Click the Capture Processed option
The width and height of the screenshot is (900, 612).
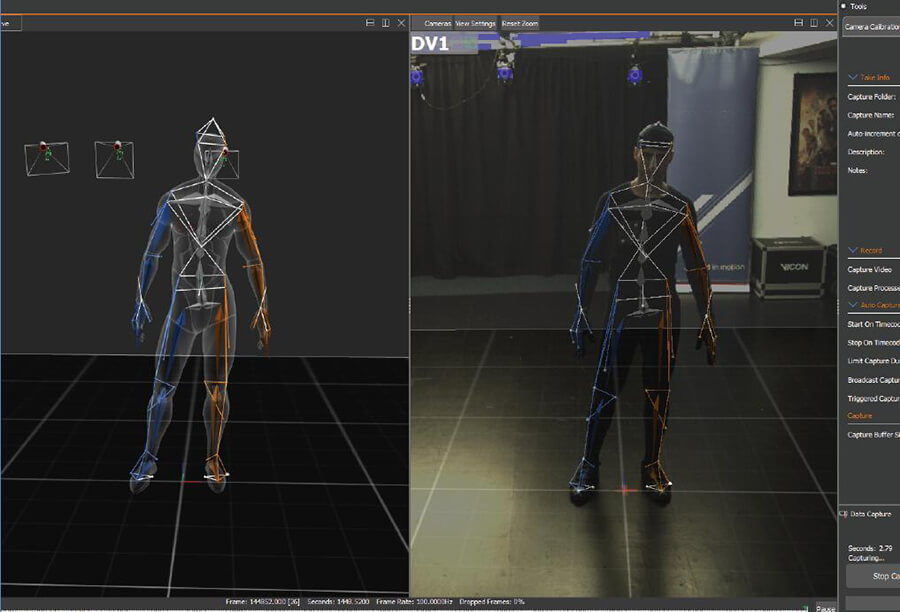(874, 288)
